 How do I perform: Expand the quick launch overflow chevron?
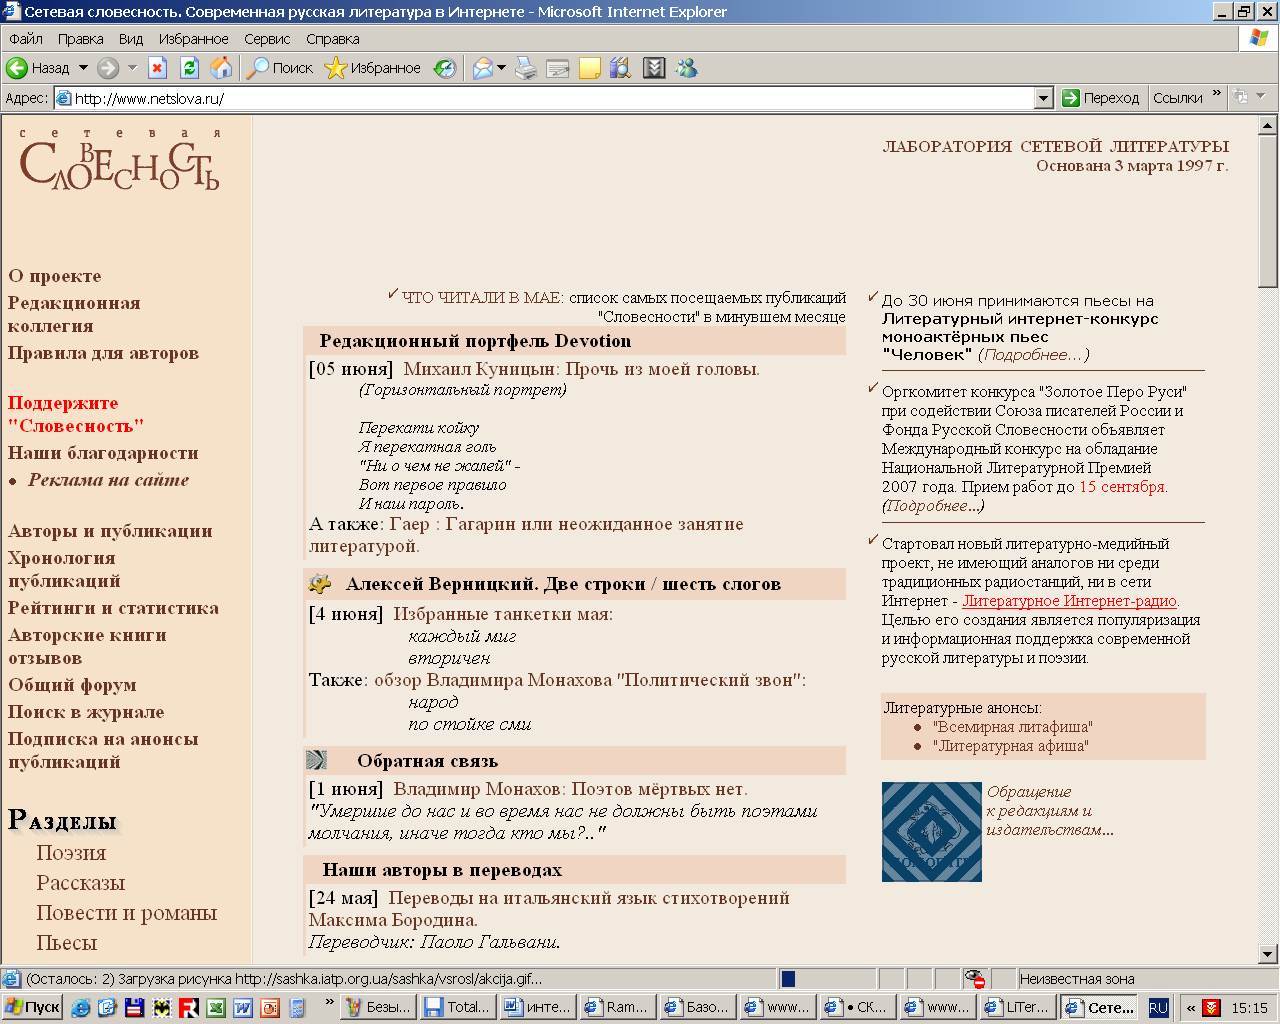(330, 1002)
